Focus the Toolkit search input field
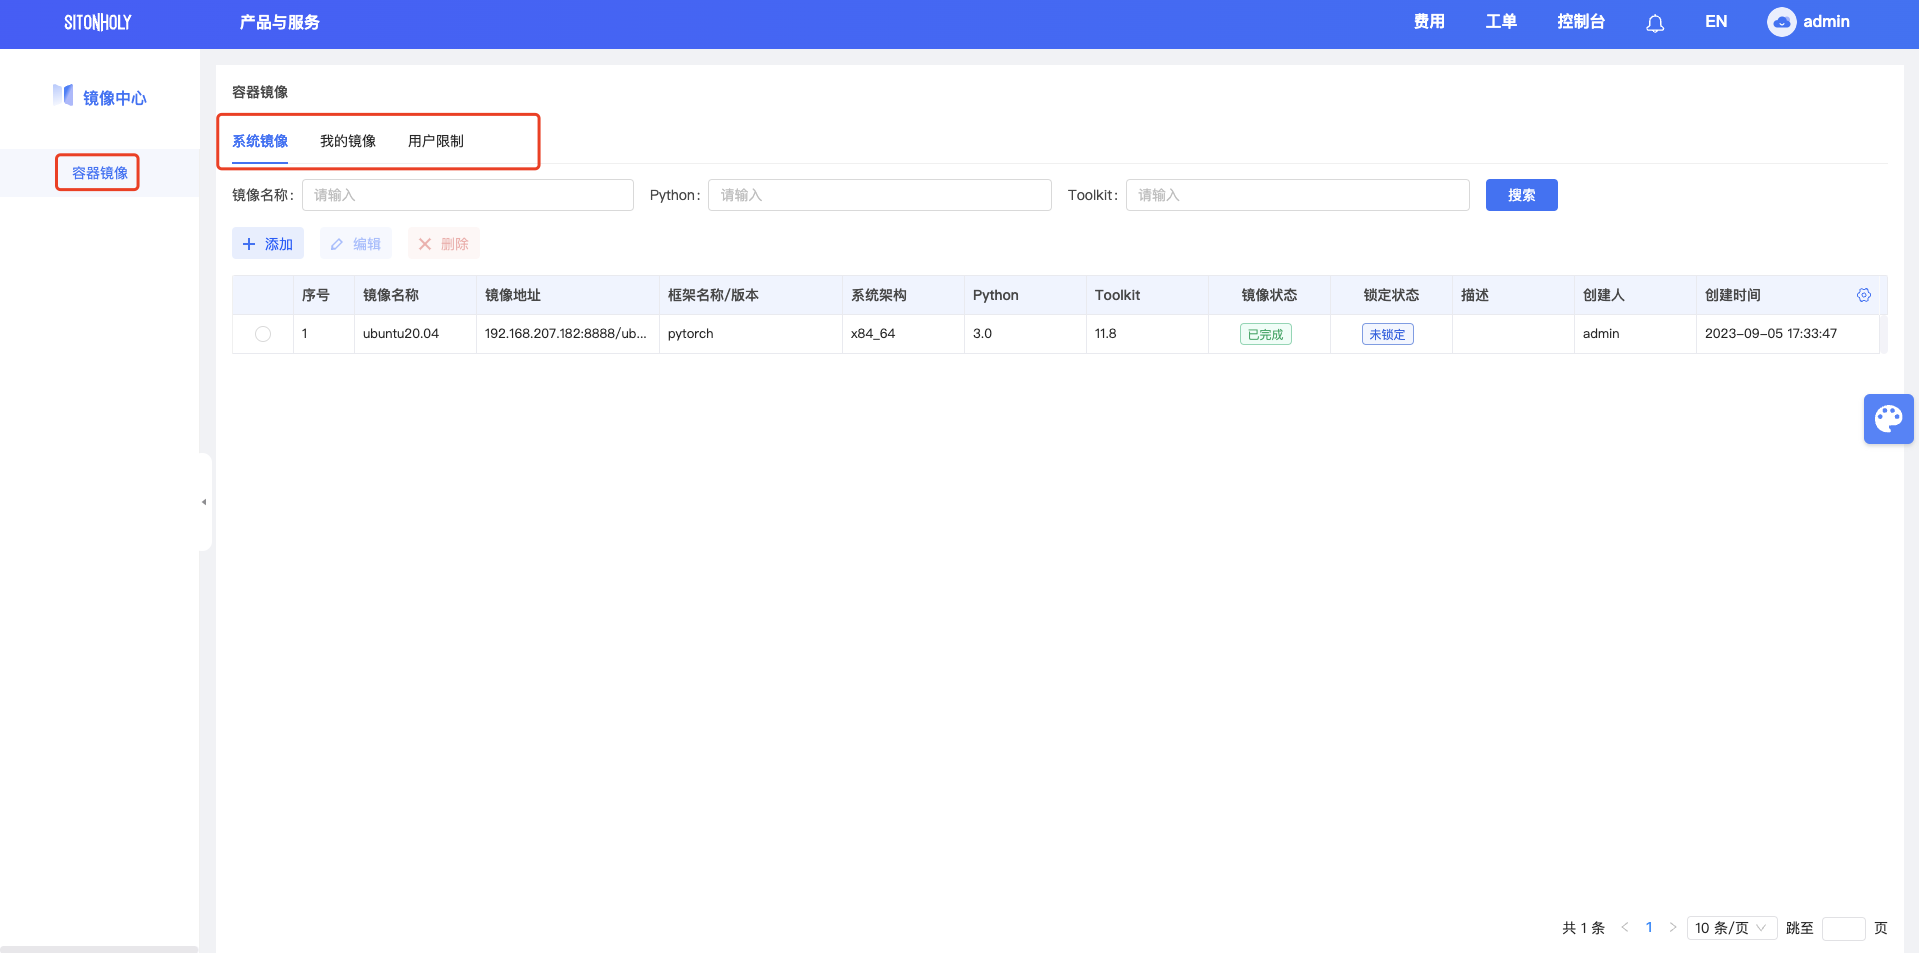 [x=1298, y=195]
